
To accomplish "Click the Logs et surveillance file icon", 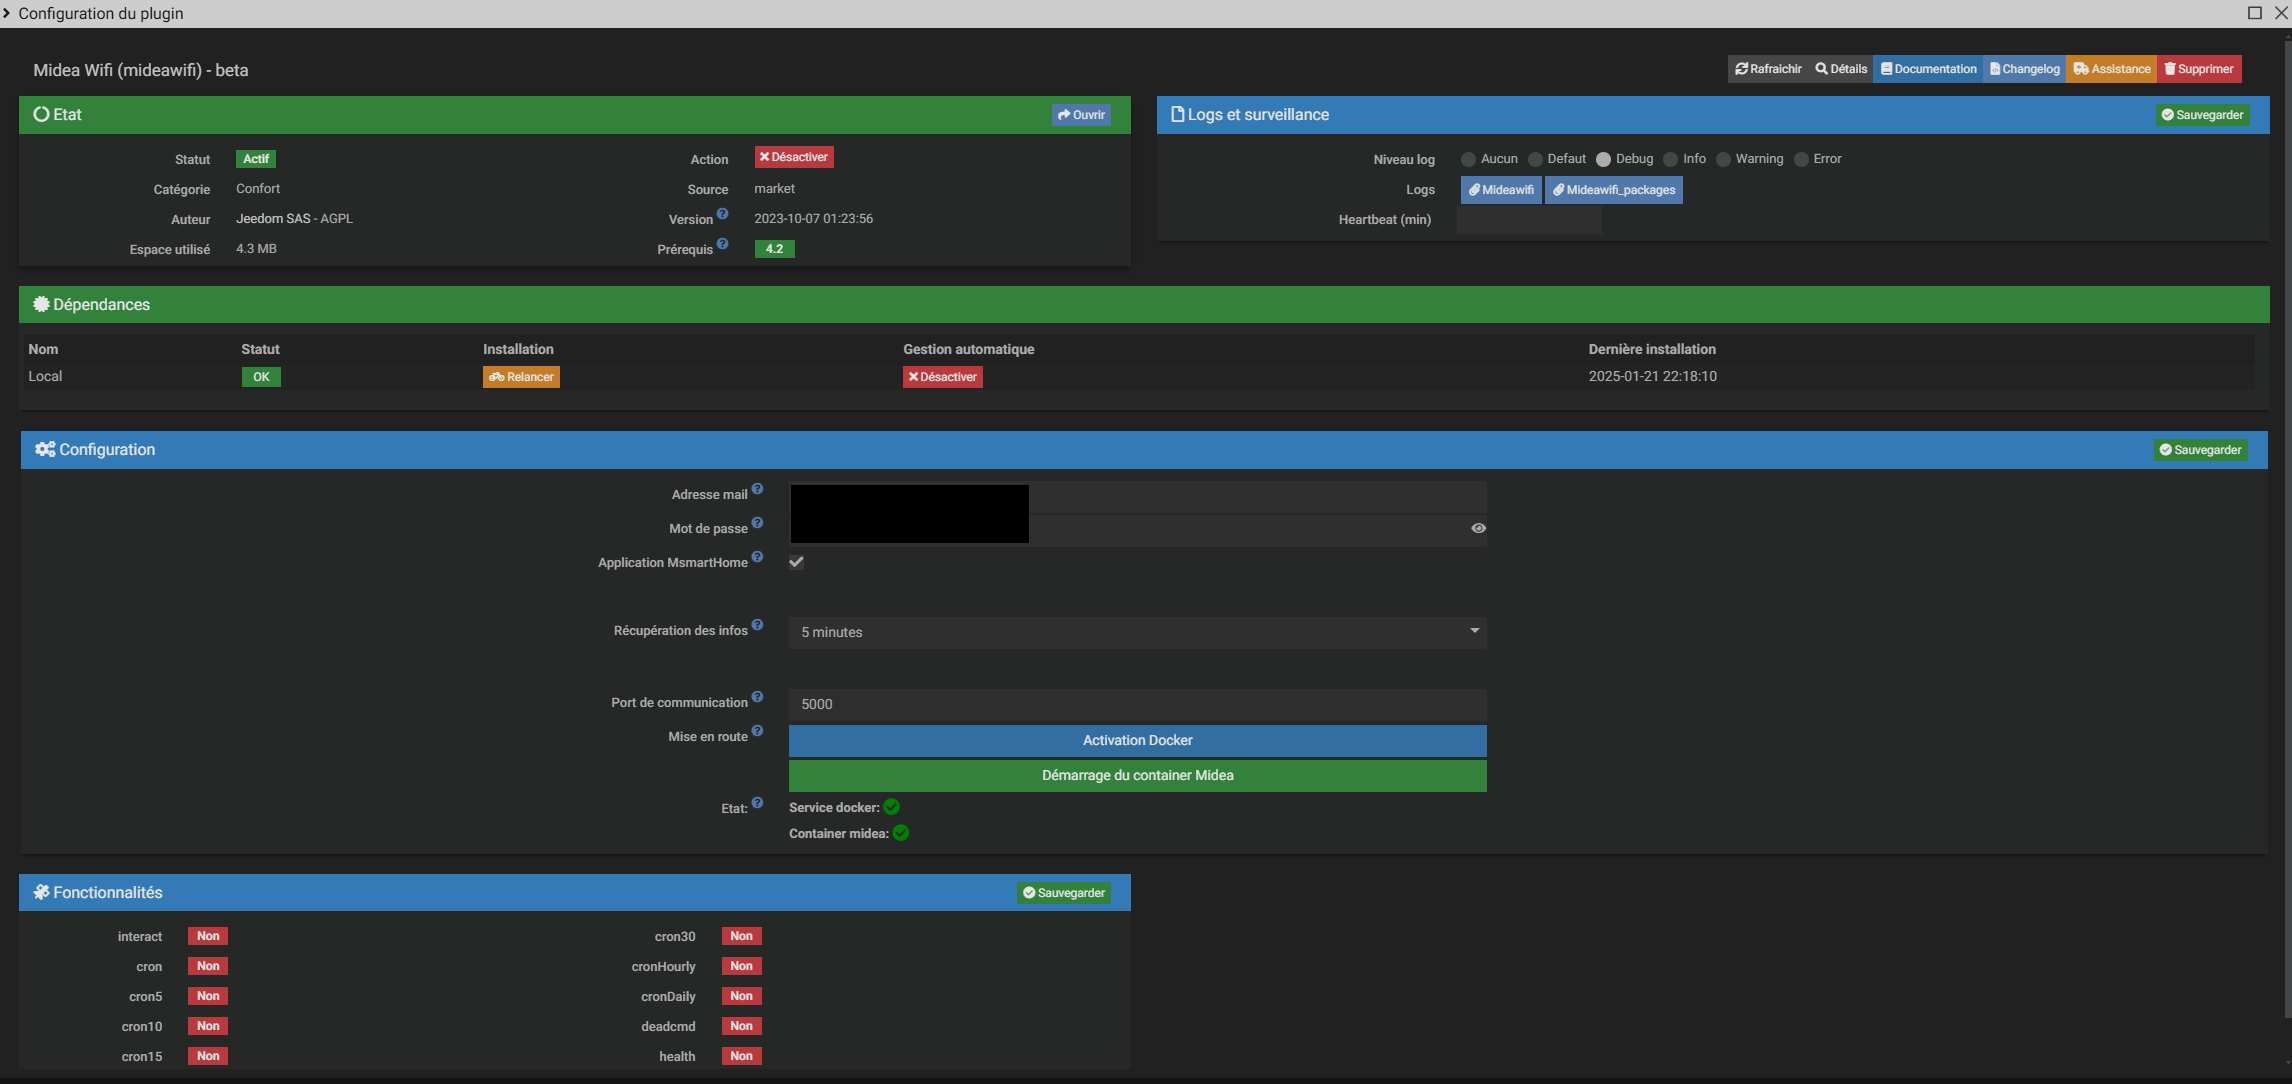I will click(1177, 115).
